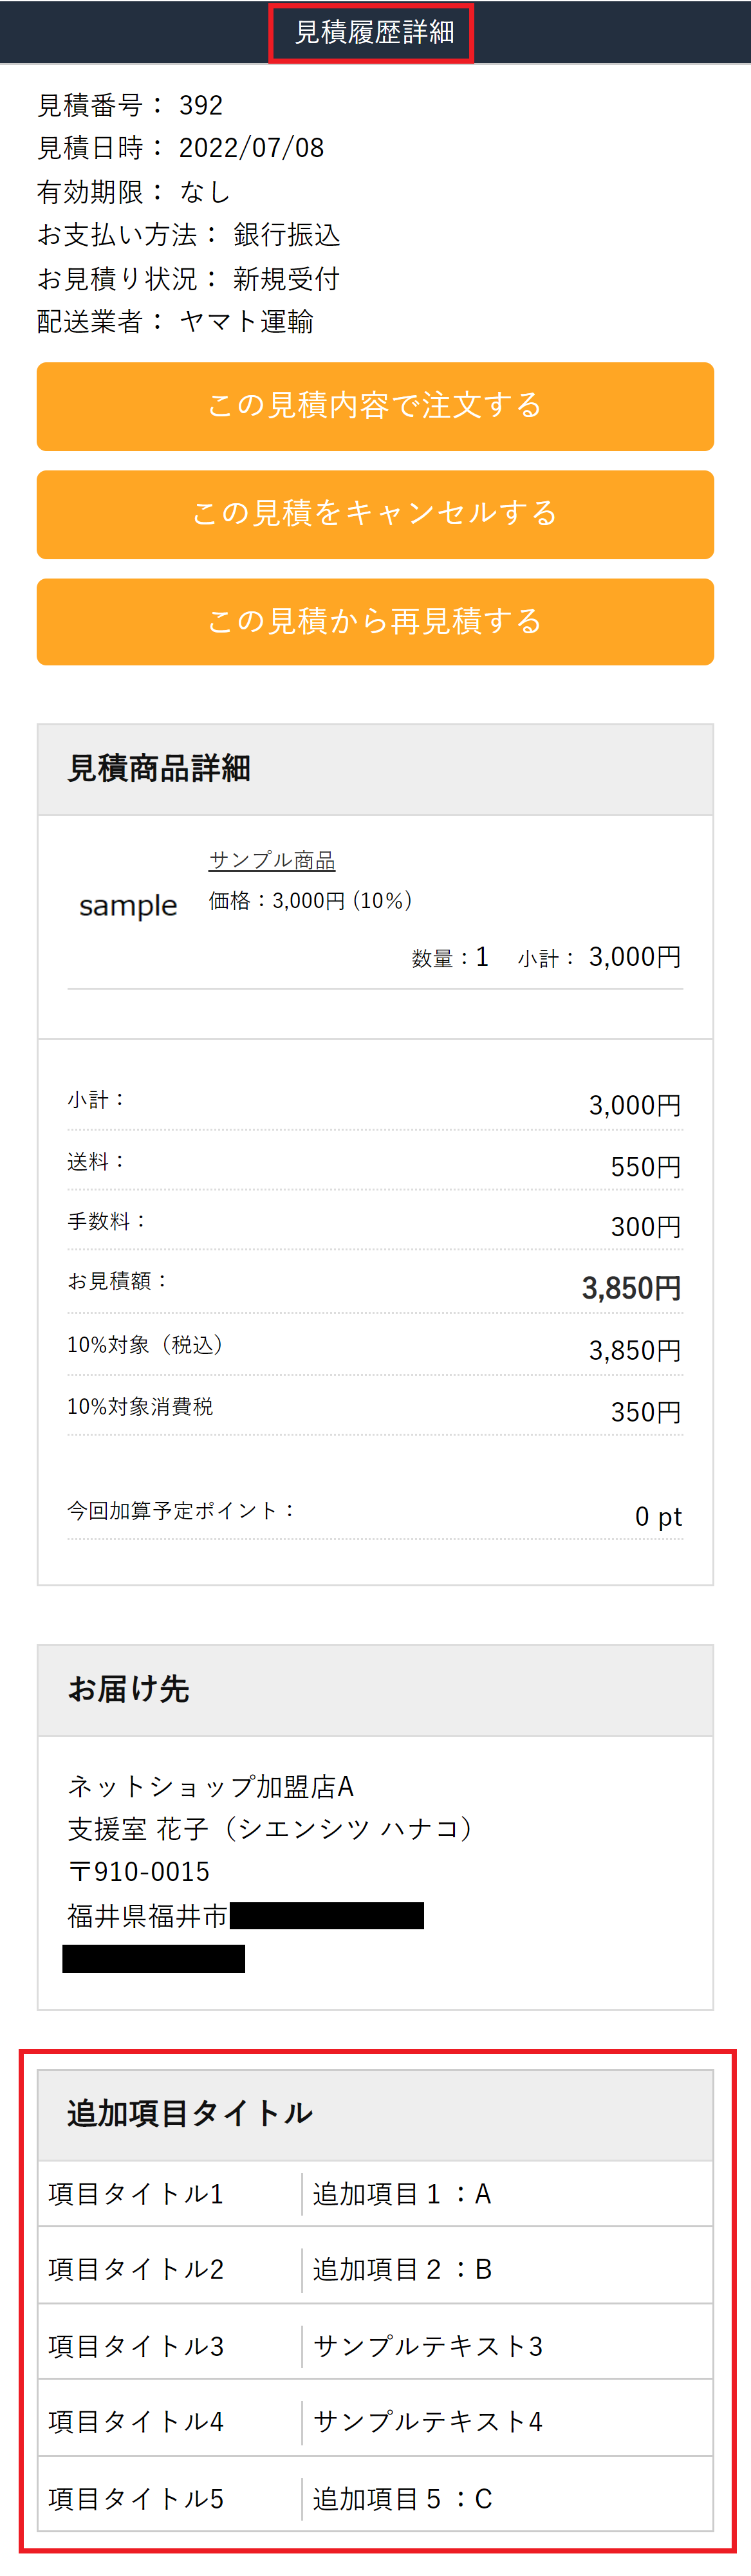Screen dimensions: 751x2576
Task: Click the '0 pt' points value
Action: pyautogui.click(x=658, y=1517)
